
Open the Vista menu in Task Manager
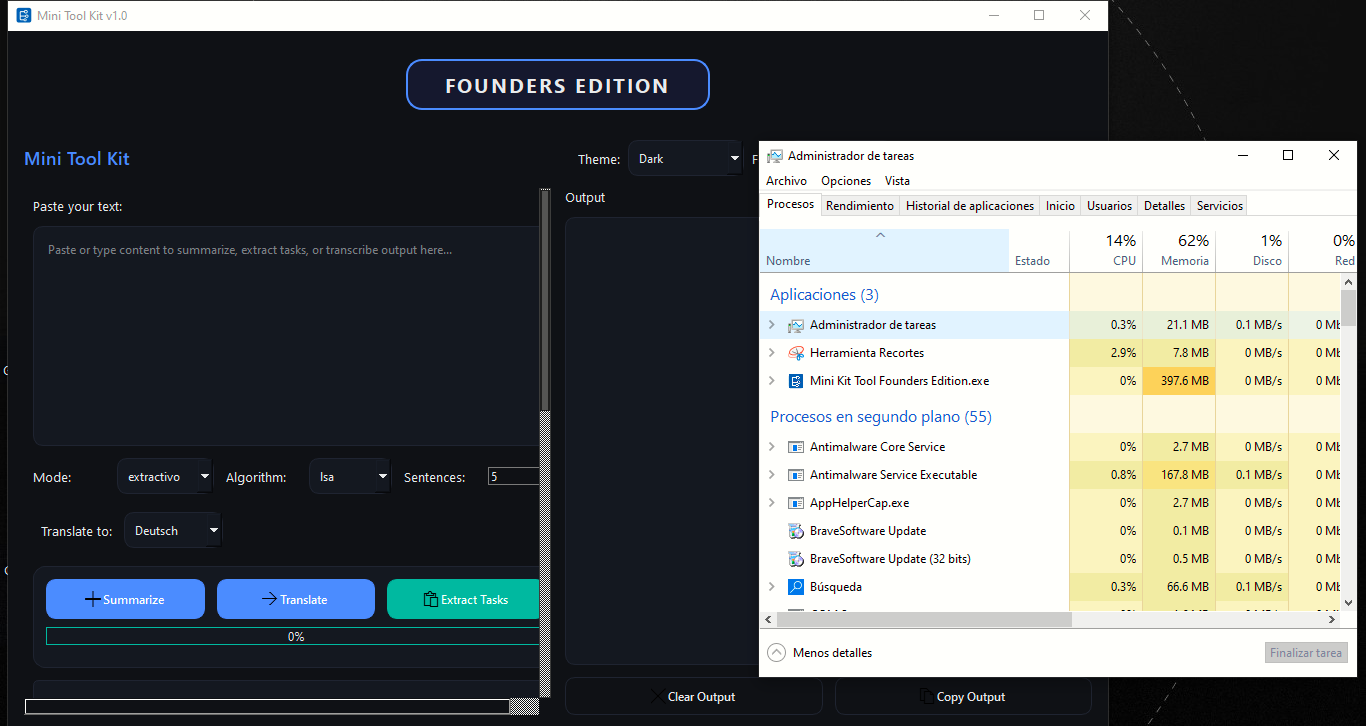tap(897, 181)
